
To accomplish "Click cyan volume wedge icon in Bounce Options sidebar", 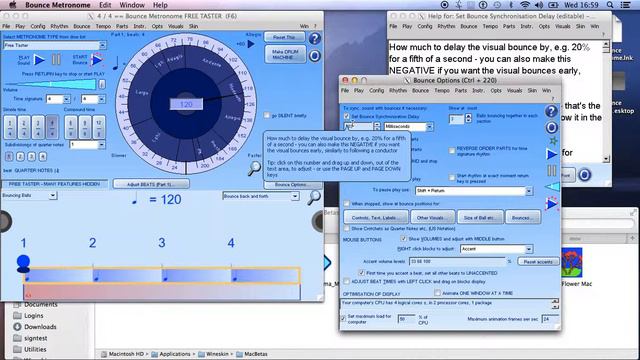I will 552,187.
